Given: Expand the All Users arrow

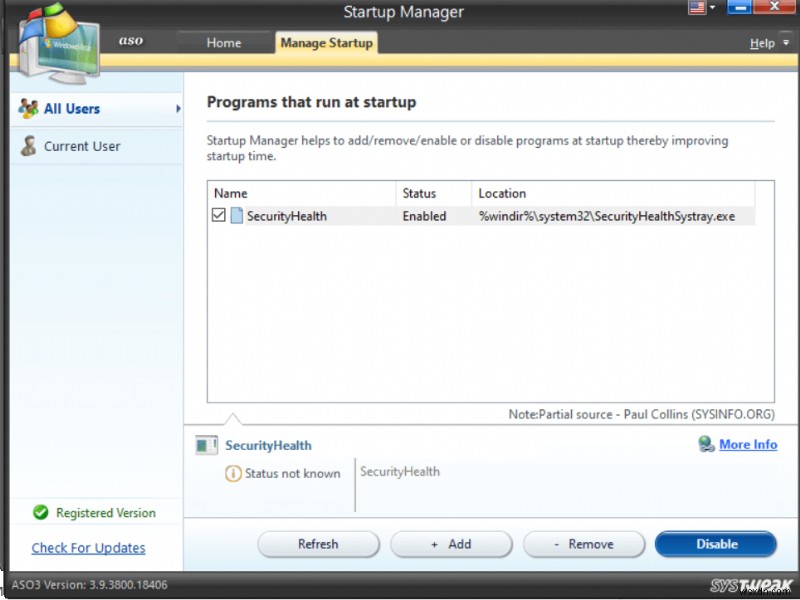Looking at the screenshot, I should 178,109.
